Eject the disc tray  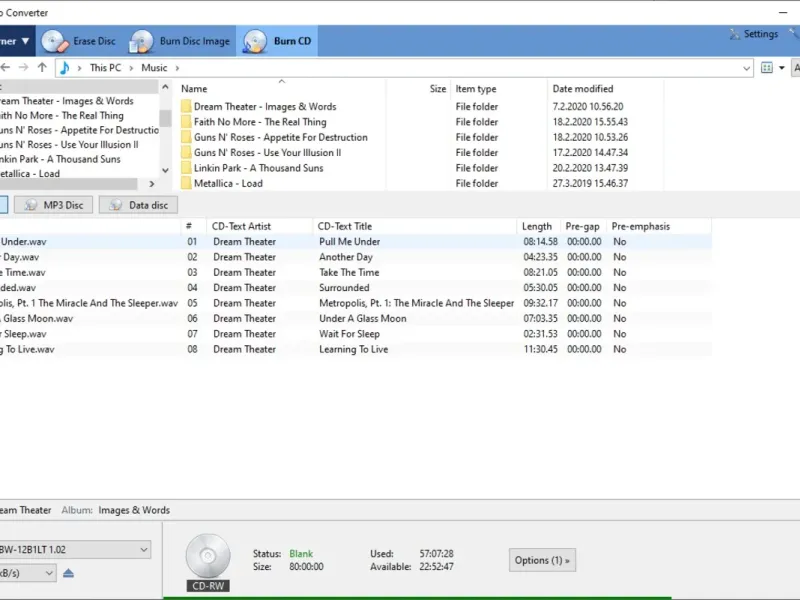click(x=68, y=573)
